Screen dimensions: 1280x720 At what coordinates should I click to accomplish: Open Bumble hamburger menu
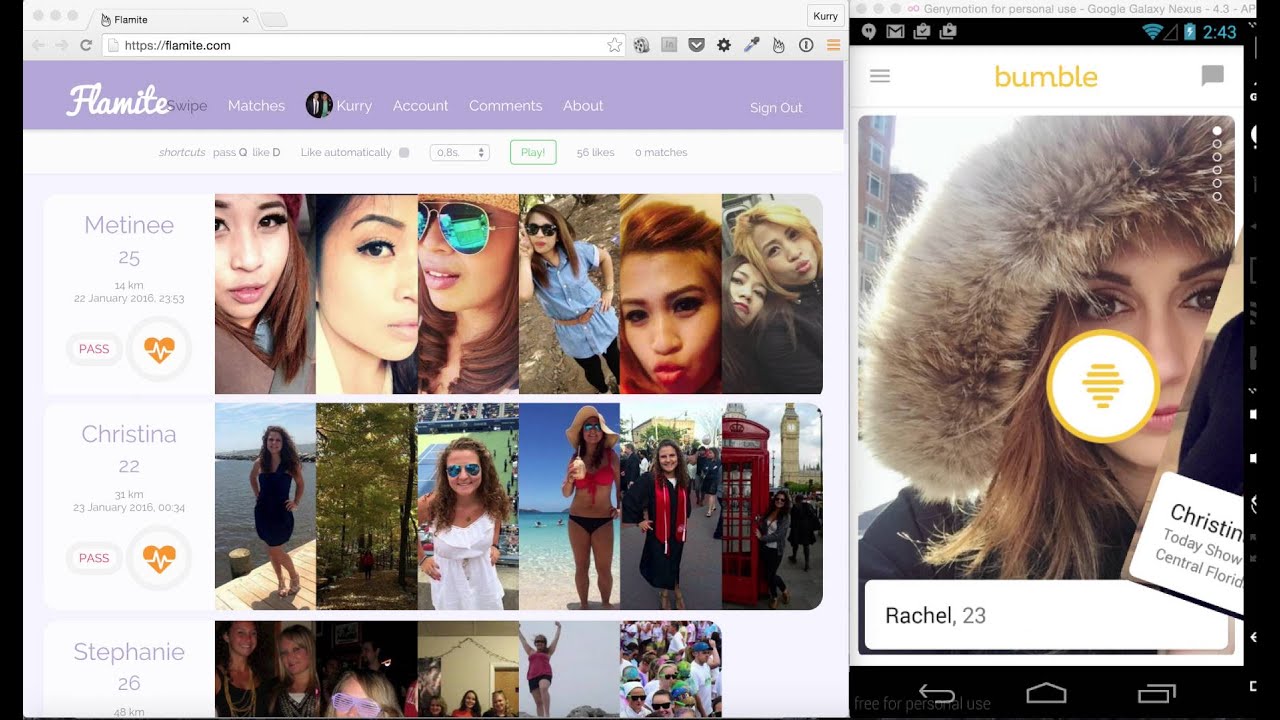[880, 76]
